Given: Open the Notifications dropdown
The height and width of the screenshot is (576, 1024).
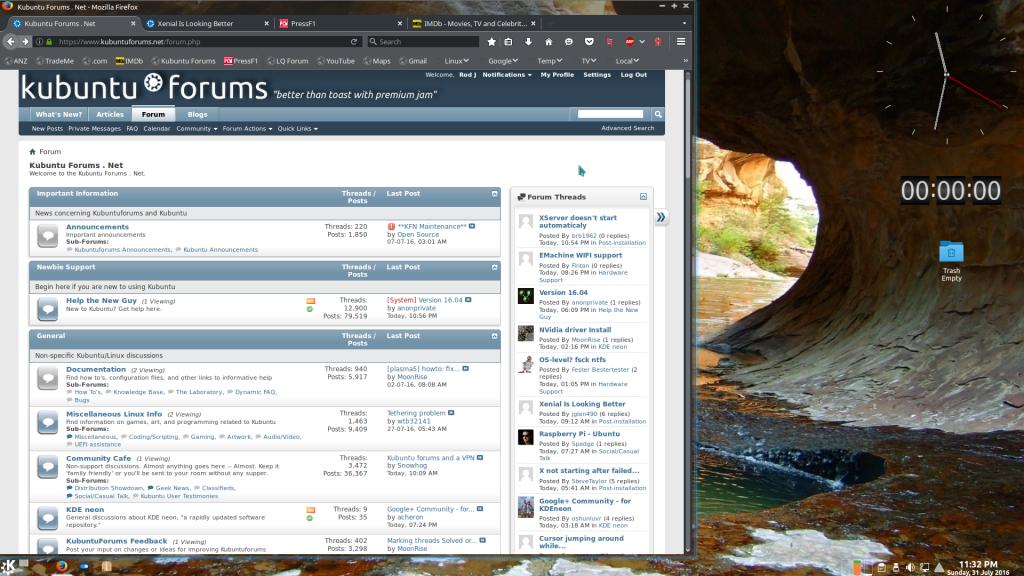Looking at the screenshot, I should (507, 75).
